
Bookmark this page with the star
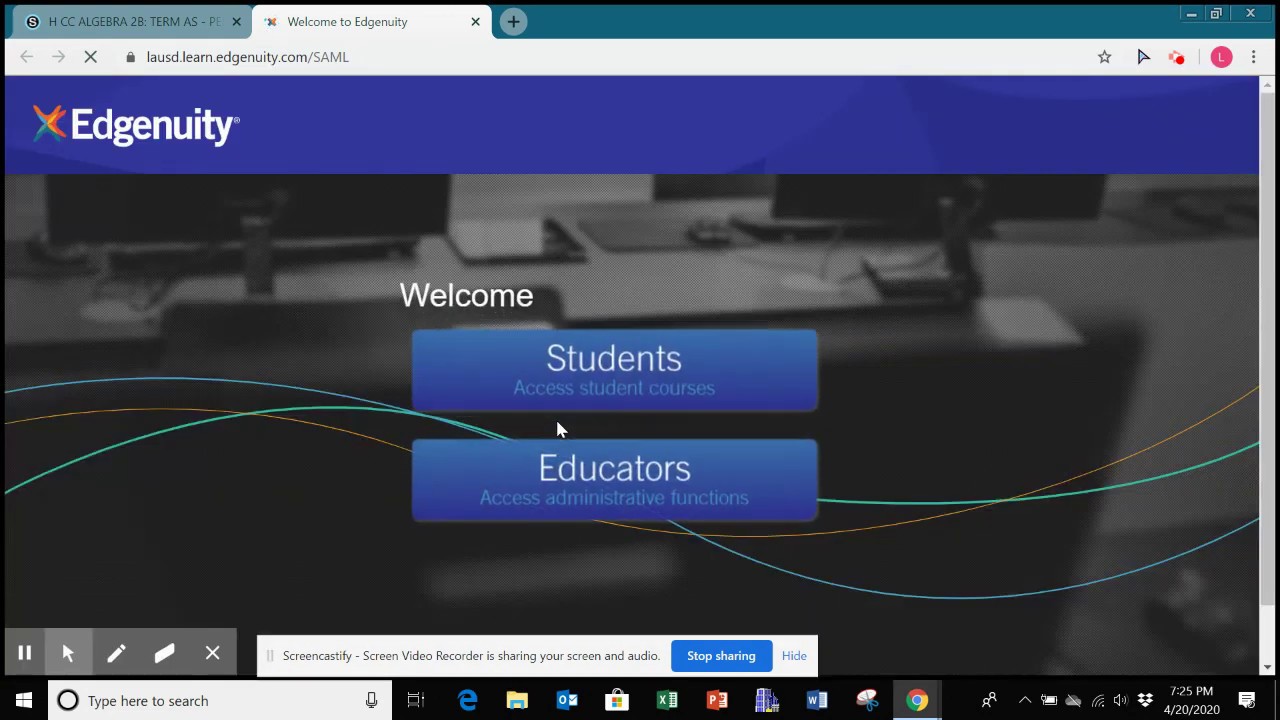coord(1104,57)
